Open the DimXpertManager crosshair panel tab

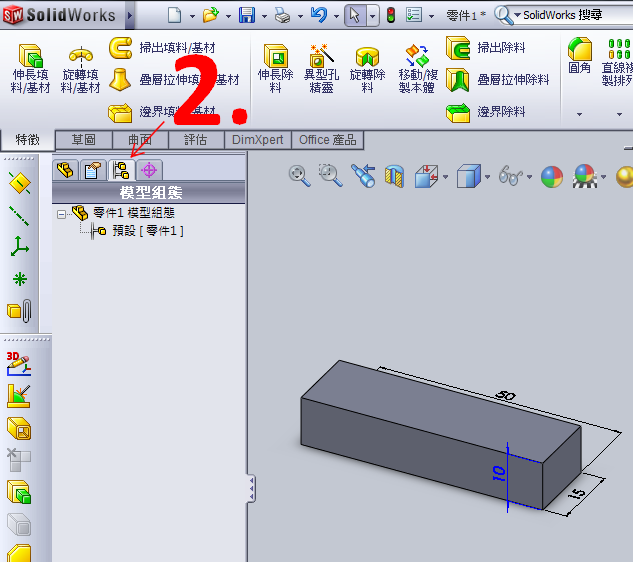(149, 170)
